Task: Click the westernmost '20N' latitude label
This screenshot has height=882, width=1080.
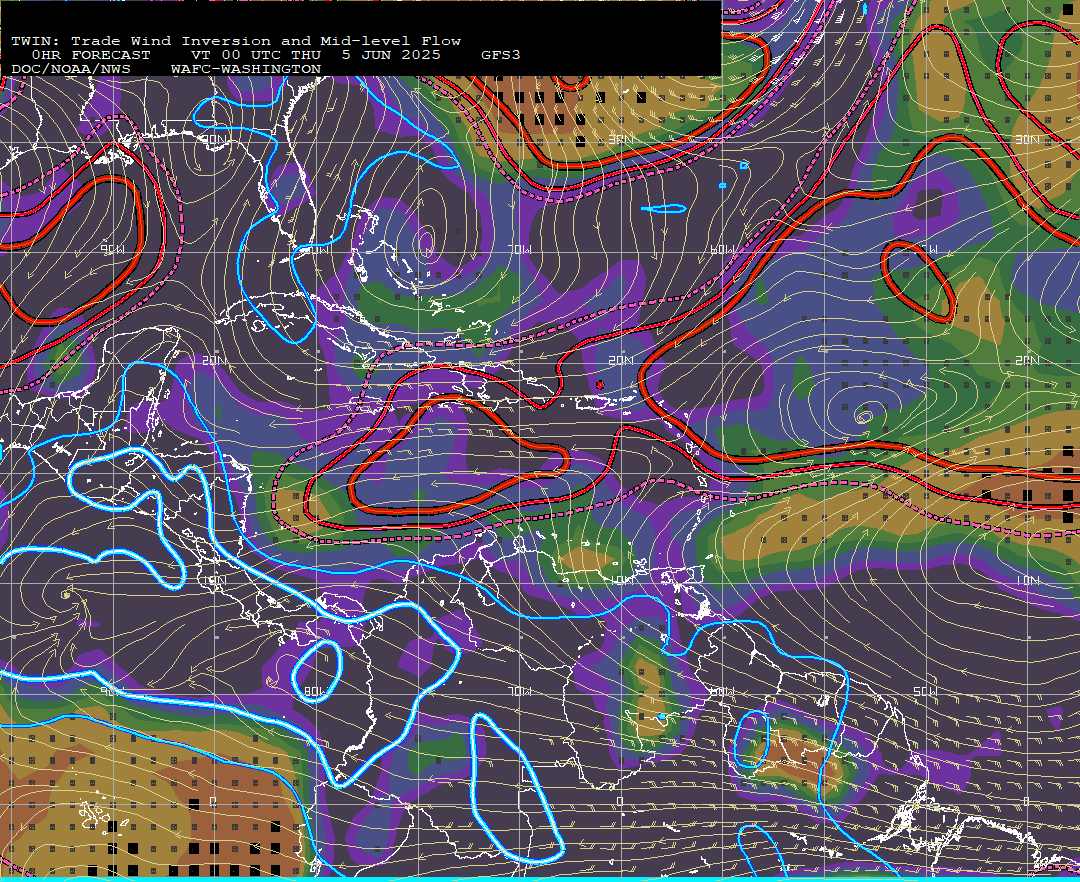Action: click(214, 360)
